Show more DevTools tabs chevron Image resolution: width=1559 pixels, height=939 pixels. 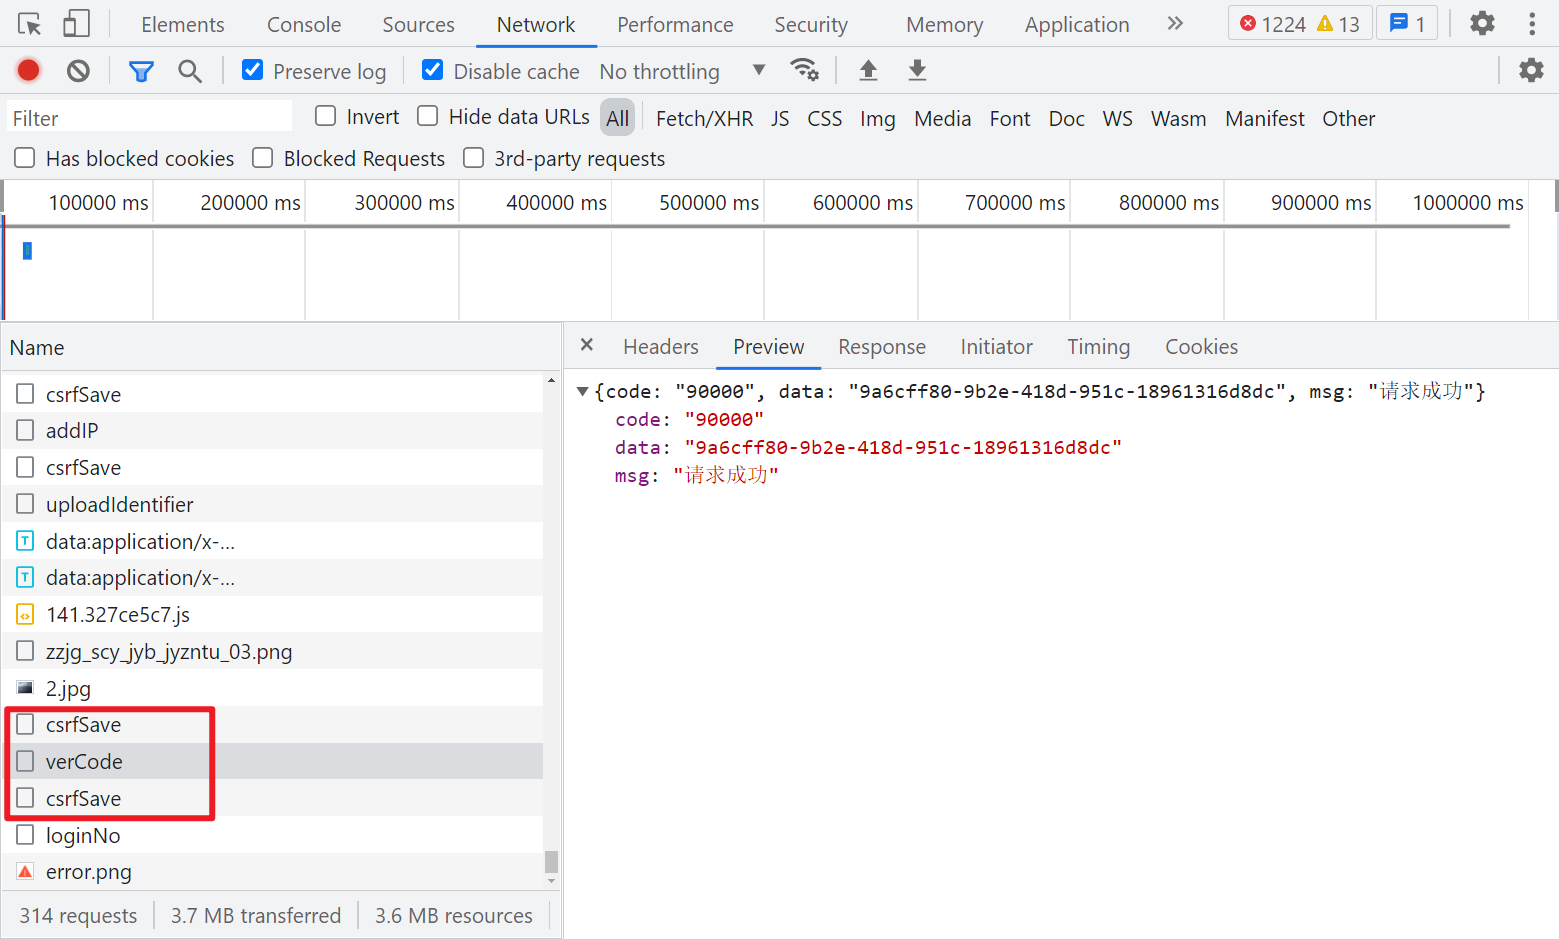tap(1175, 24)
